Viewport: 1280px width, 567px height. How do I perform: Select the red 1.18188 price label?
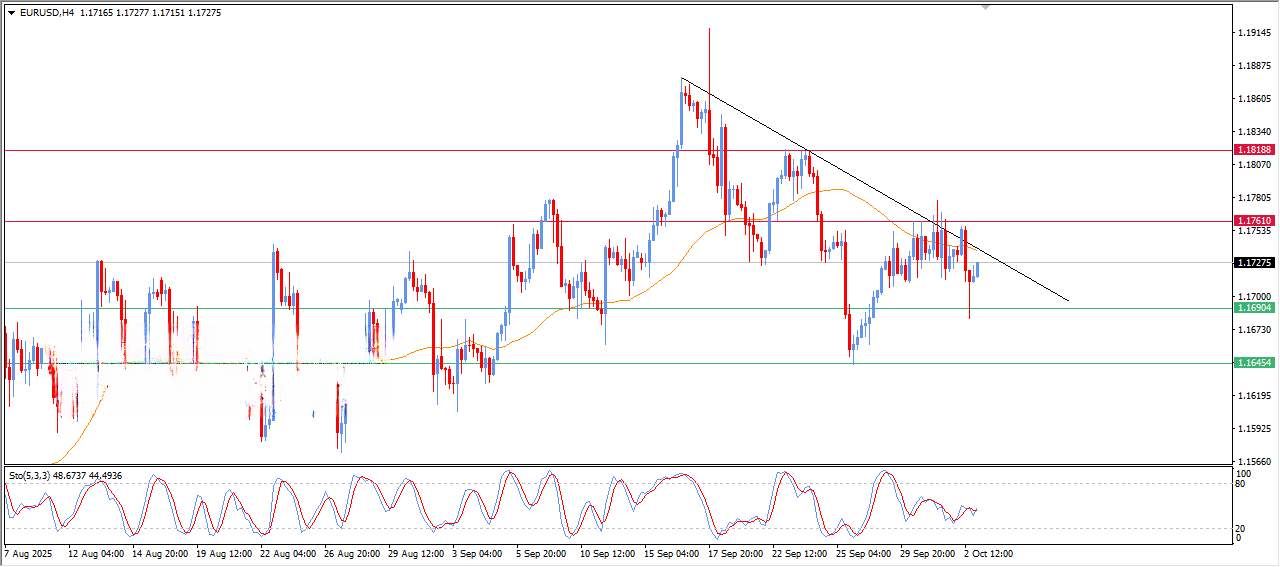[x=1253, y=150]
